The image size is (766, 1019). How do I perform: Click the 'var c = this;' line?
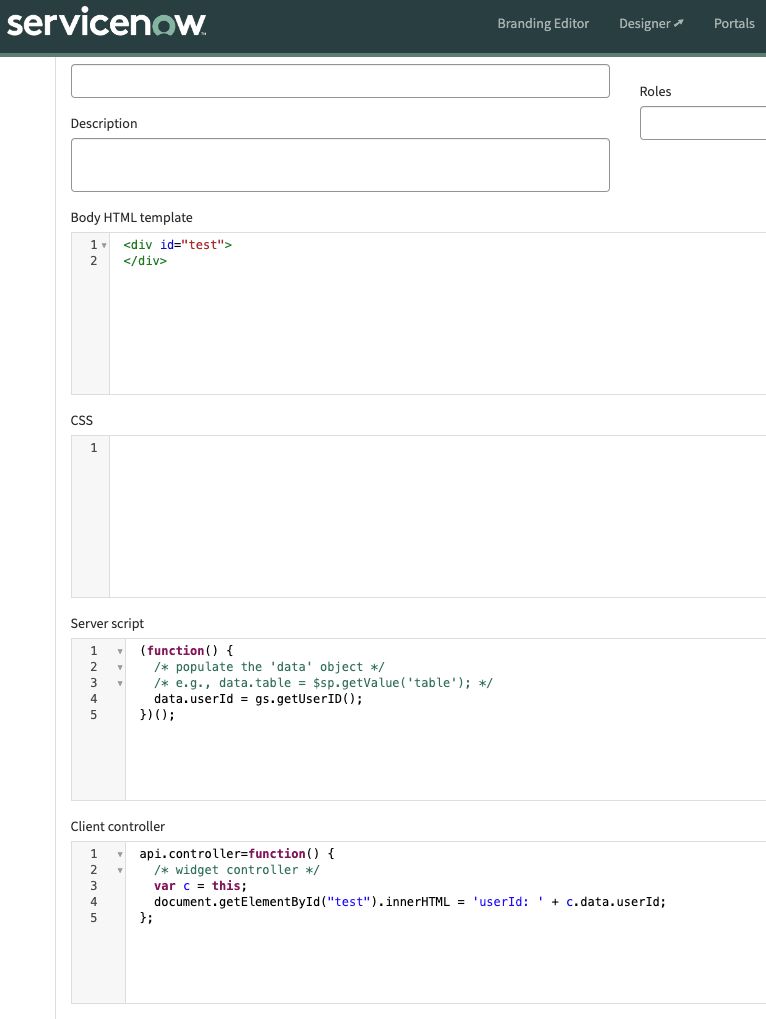[200, 886]
